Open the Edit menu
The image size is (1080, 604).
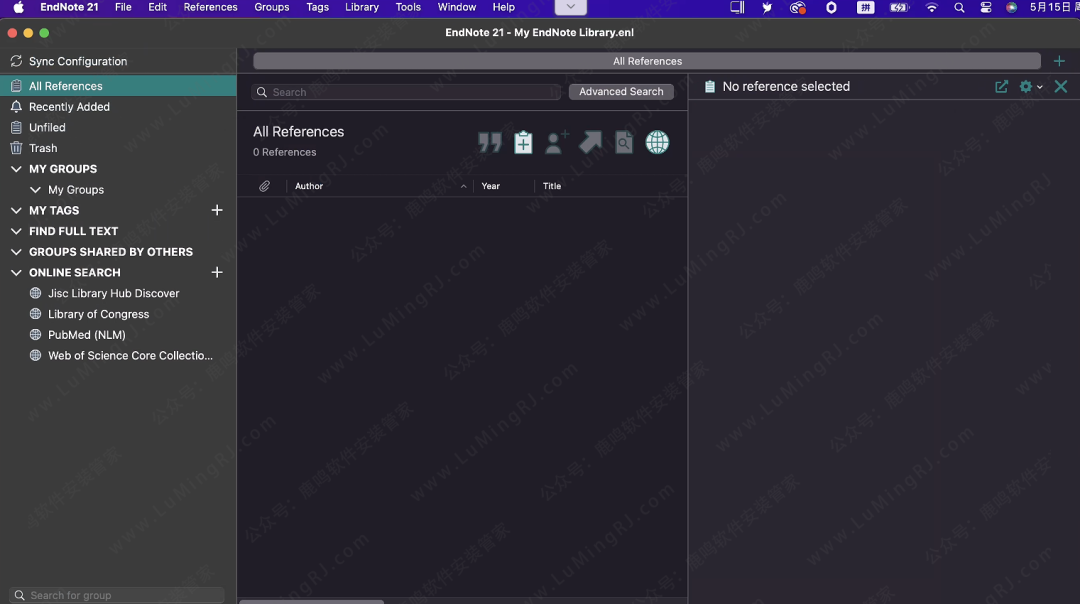(158, 7)
